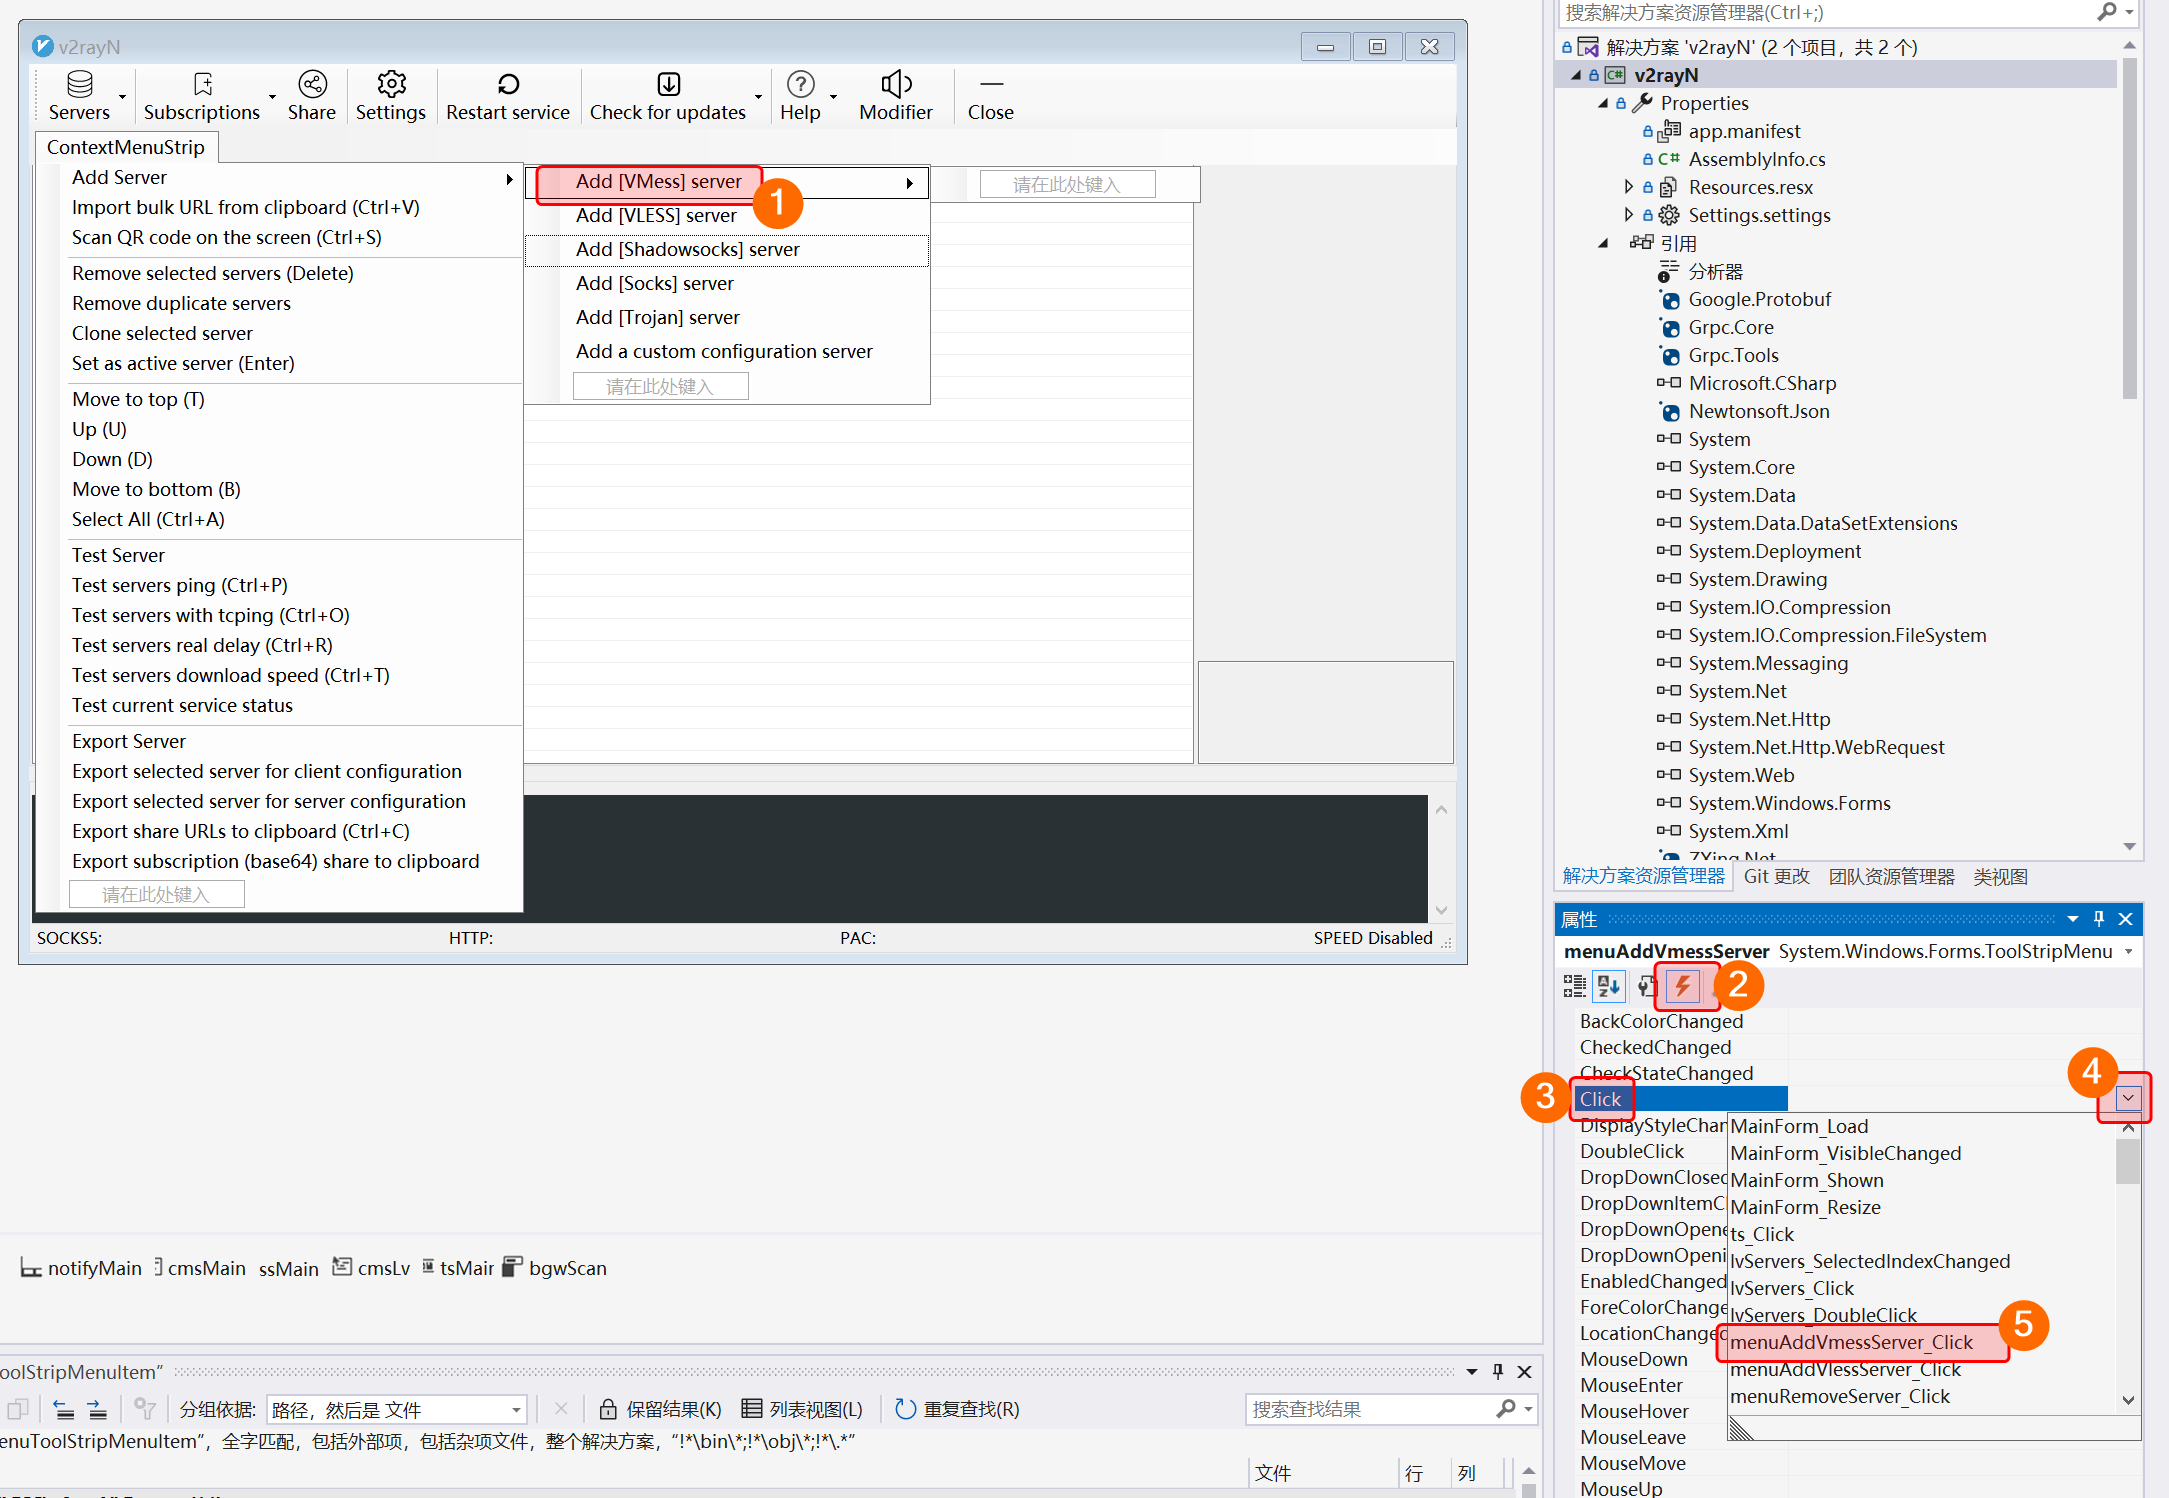Click the Modifier speaker icon

(895, 85)
